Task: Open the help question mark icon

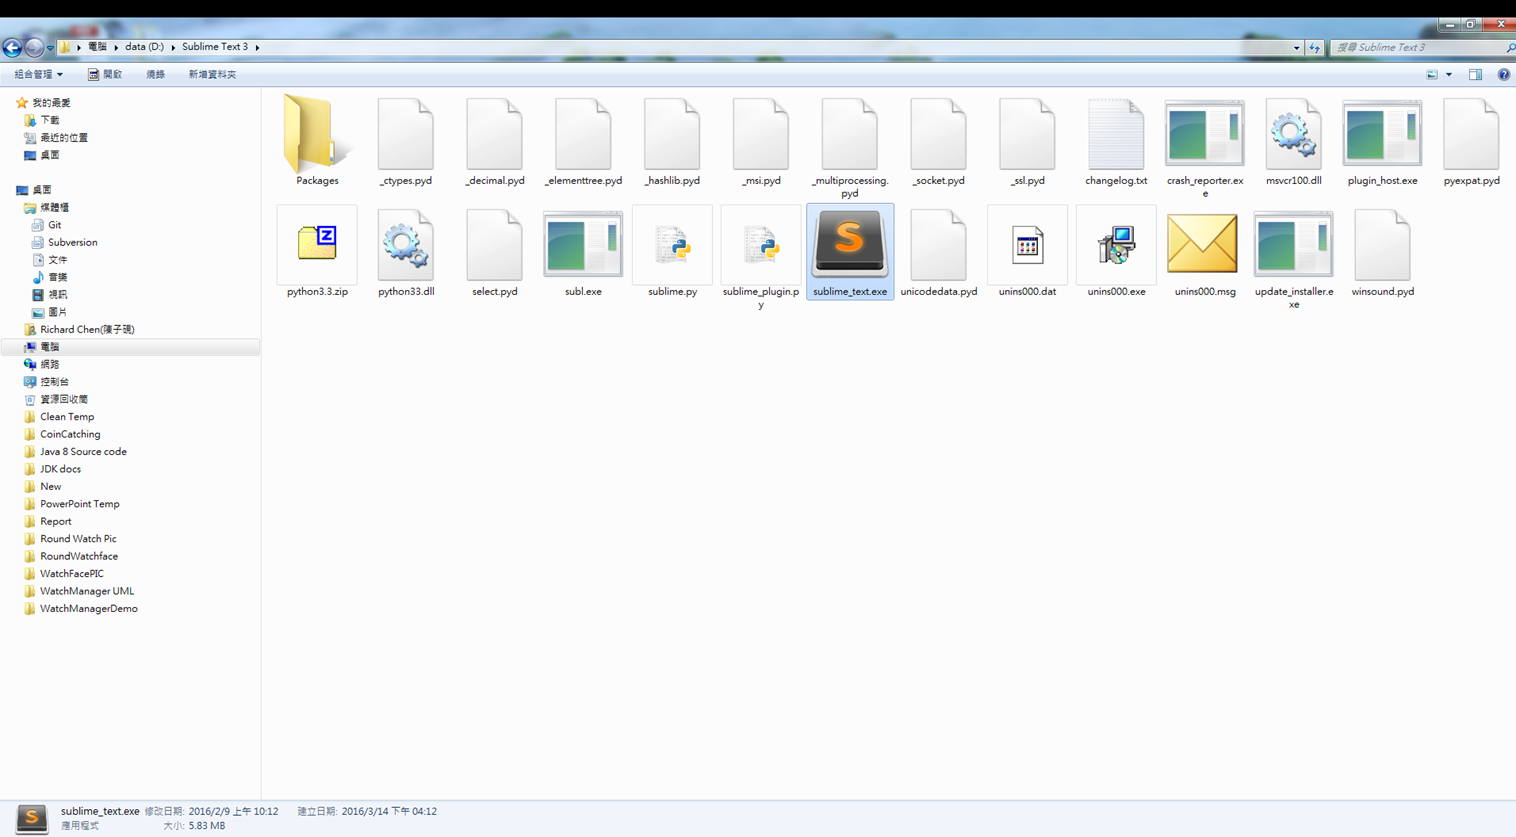Action: pyautogui.click(x=1503, y=75)
